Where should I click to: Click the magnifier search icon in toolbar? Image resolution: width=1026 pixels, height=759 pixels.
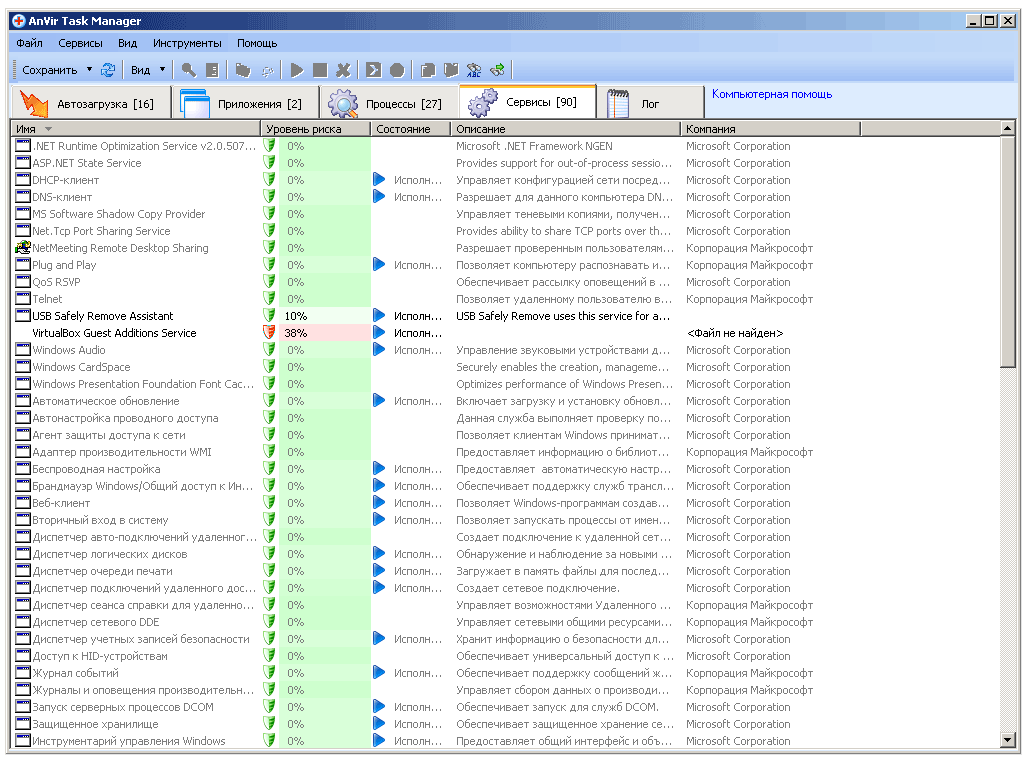pyautogui.click(x=188, y=70)
